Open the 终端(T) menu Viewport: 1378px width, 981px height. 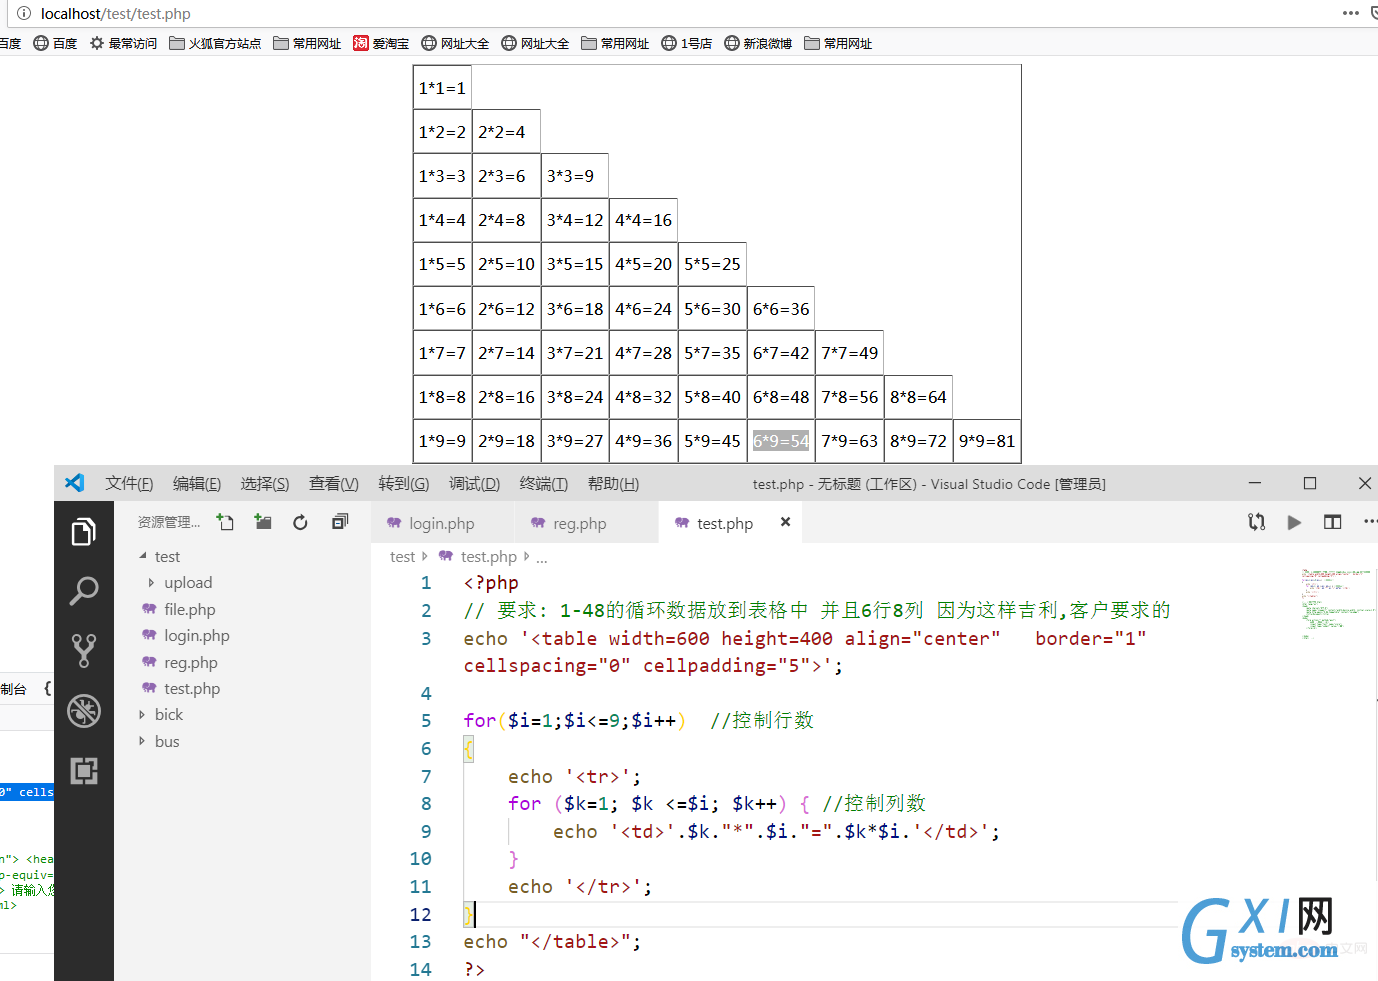[543, 483]
